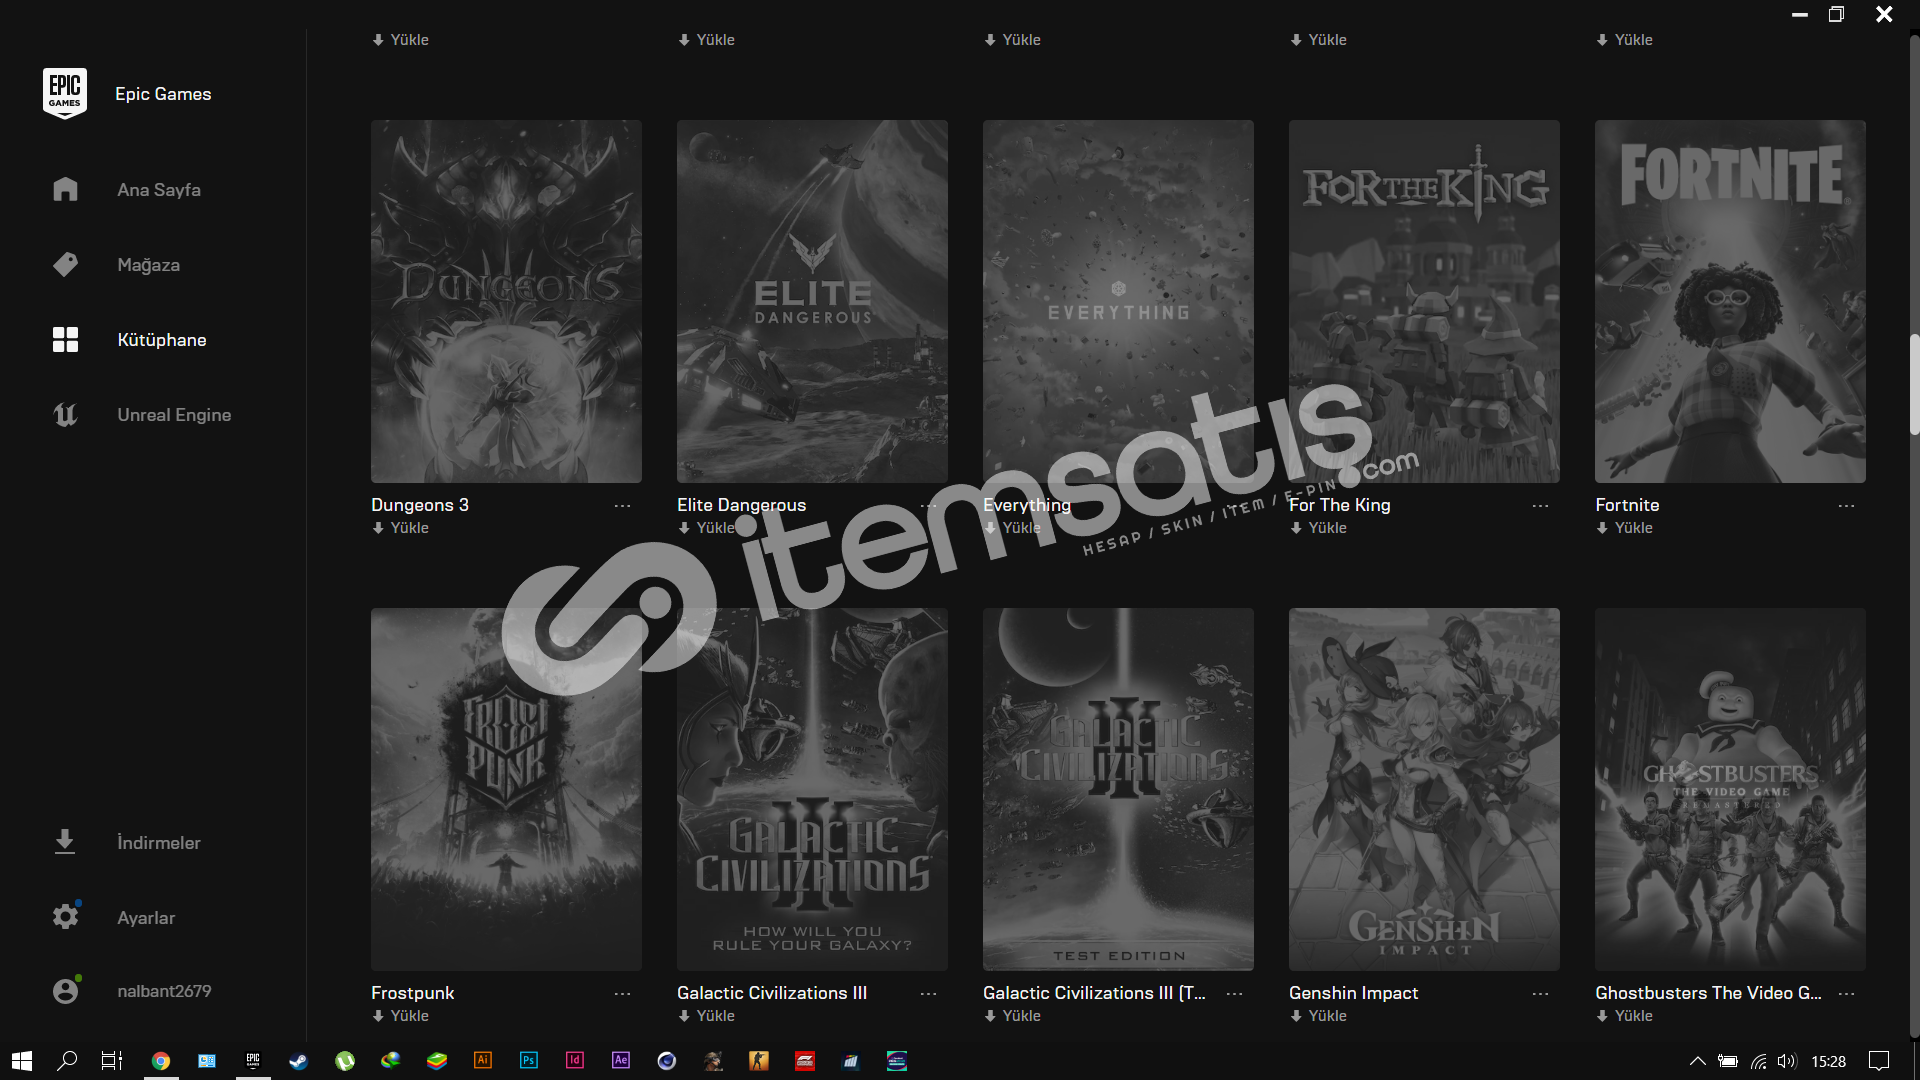Open options menu for Frostpunk
The height and width of the screenshot is (1080, 1920).
click(622, 994)
